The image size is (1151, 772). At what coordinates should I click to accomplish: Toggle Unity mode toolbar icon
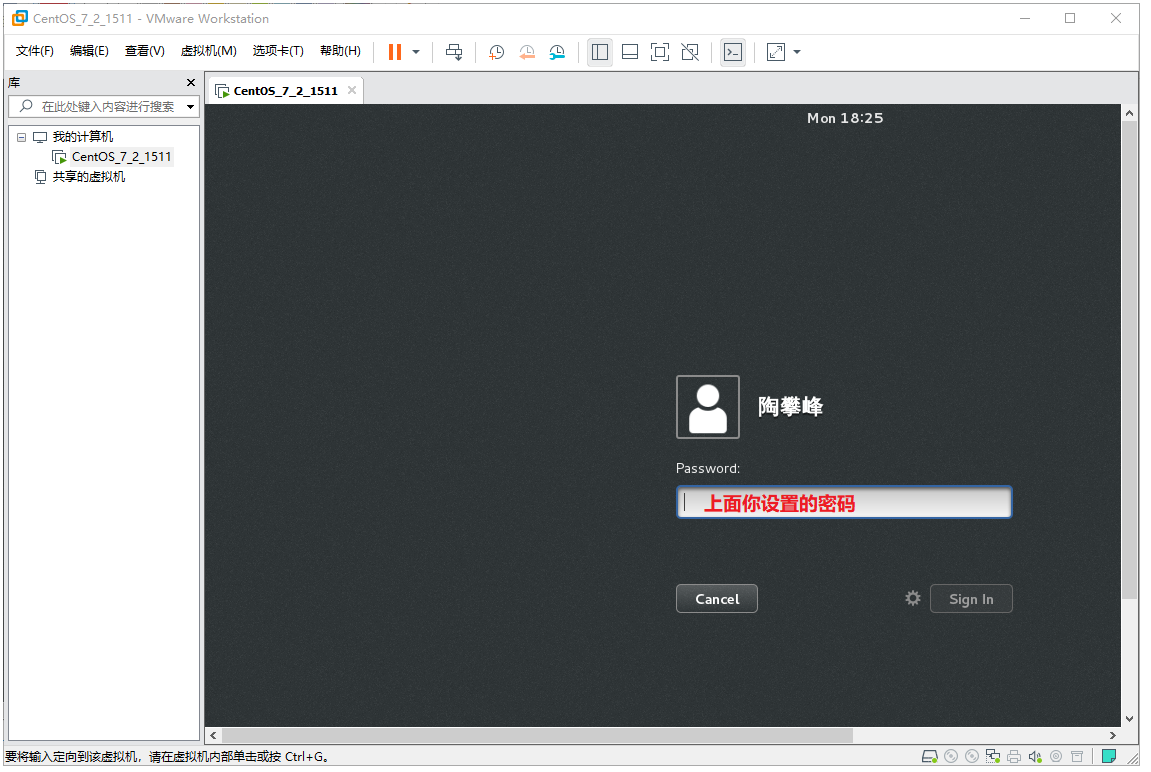pos(690,52)
